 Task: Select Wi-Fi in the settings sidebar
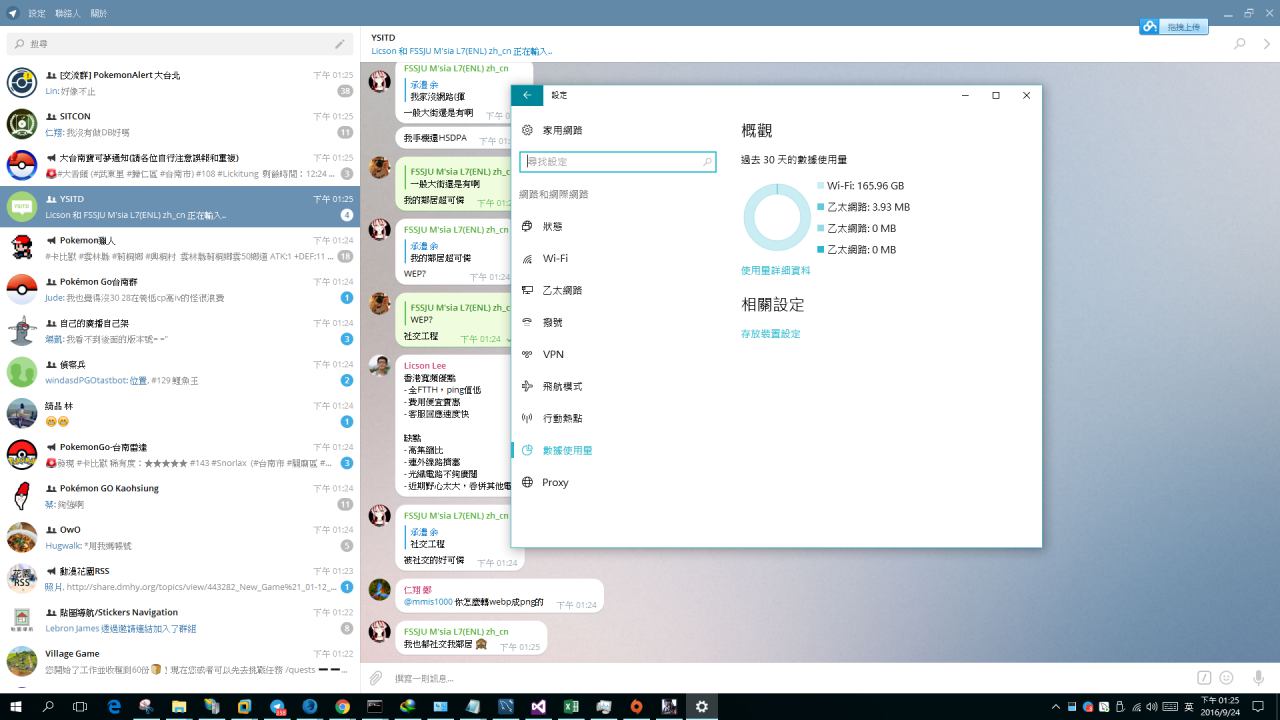pyautogui.click(x=555, y=258)
